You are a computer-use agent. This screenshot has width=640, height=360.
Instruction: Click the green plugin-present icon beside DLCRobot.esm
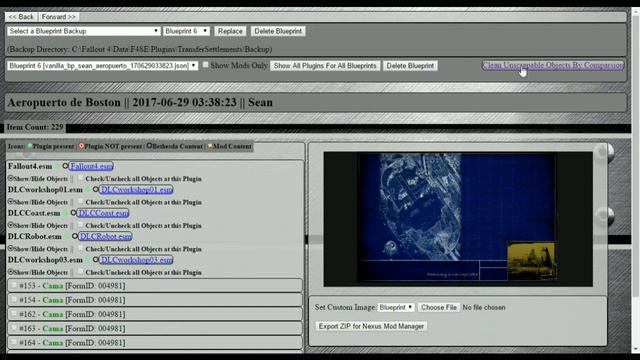tap(67, 236)
